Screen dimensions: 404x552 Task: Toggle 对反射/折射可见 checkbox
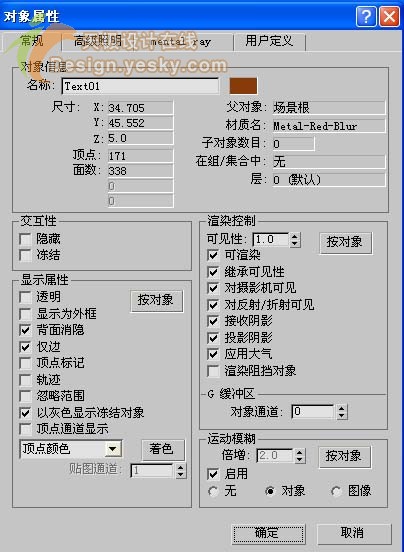(x=213, y=305)
